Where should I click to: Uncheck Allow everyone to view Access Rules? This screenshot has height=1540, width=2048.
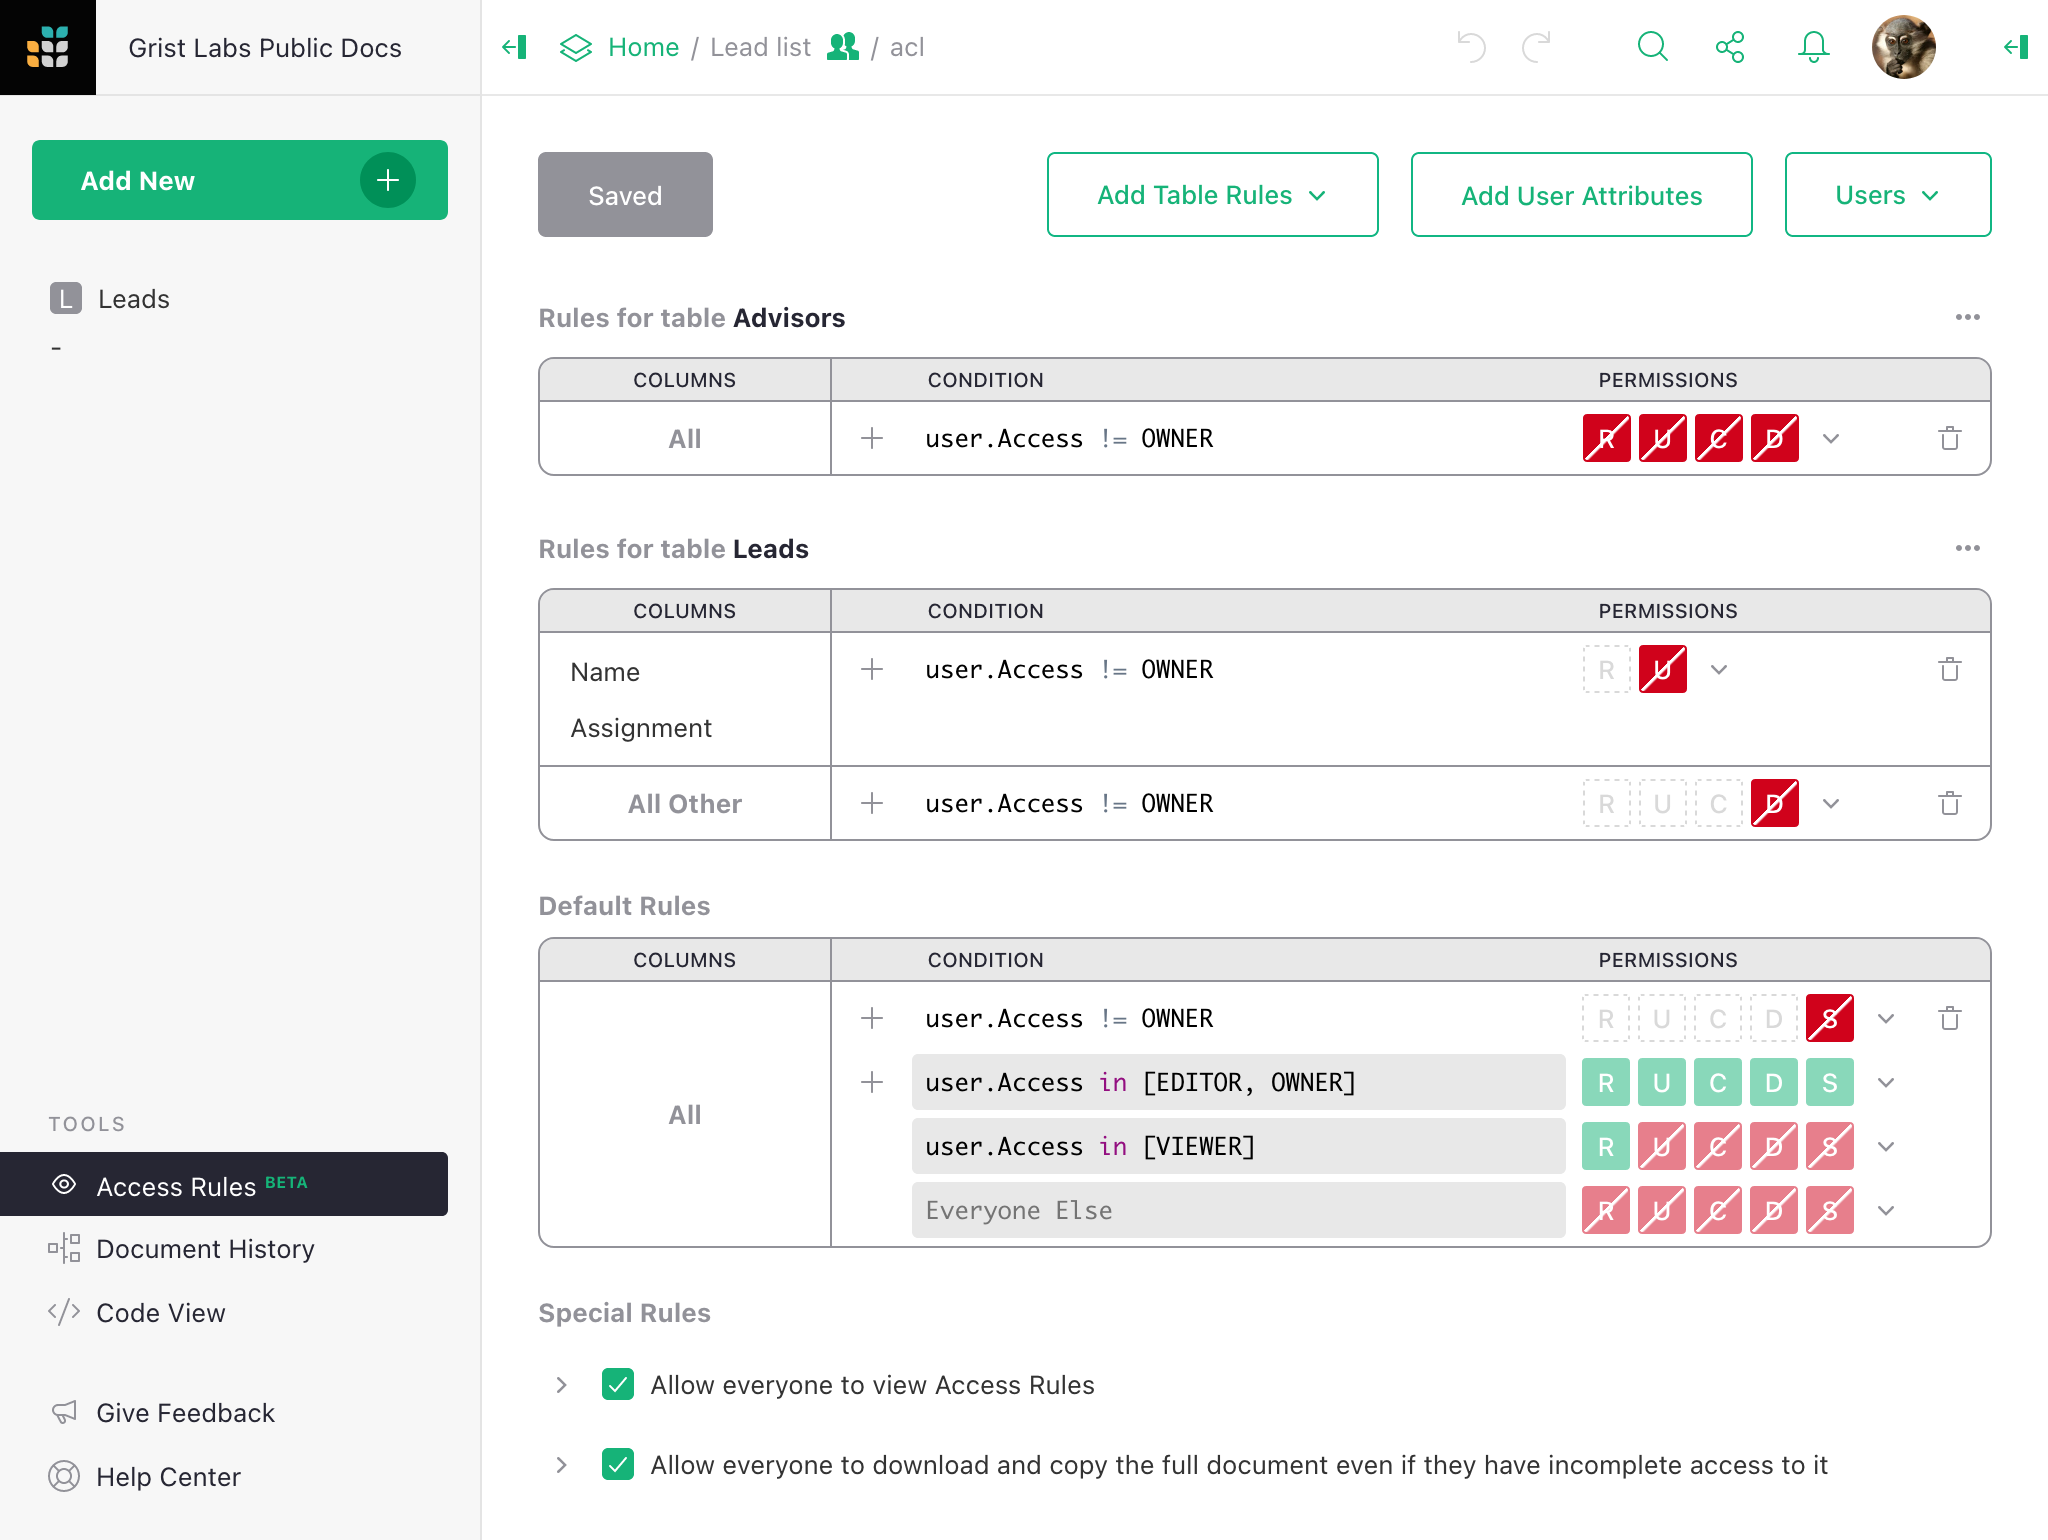618,1384
